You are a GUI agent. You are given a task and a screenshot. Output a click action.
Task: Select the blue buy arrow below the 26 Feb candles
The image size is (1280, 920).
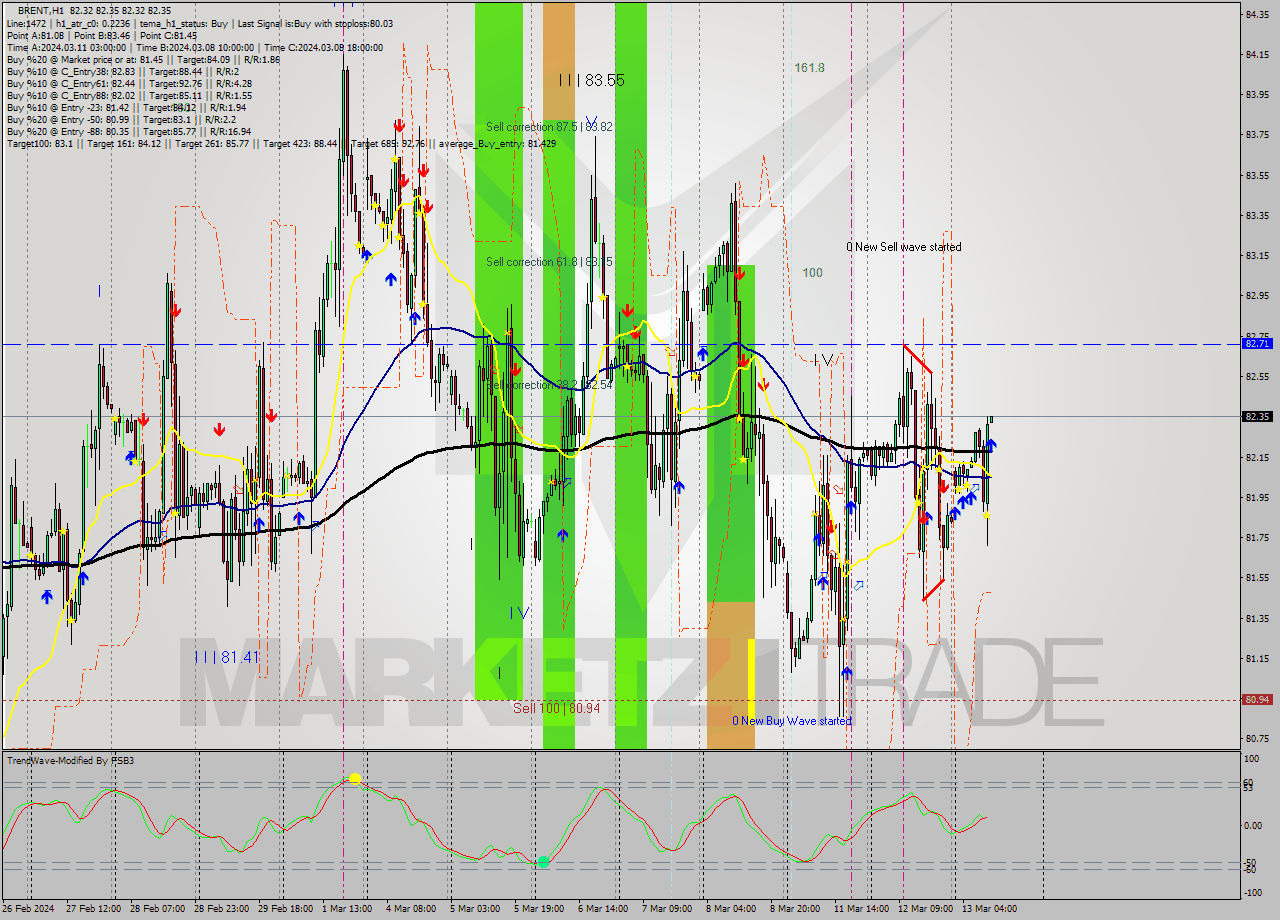point(47,596)
